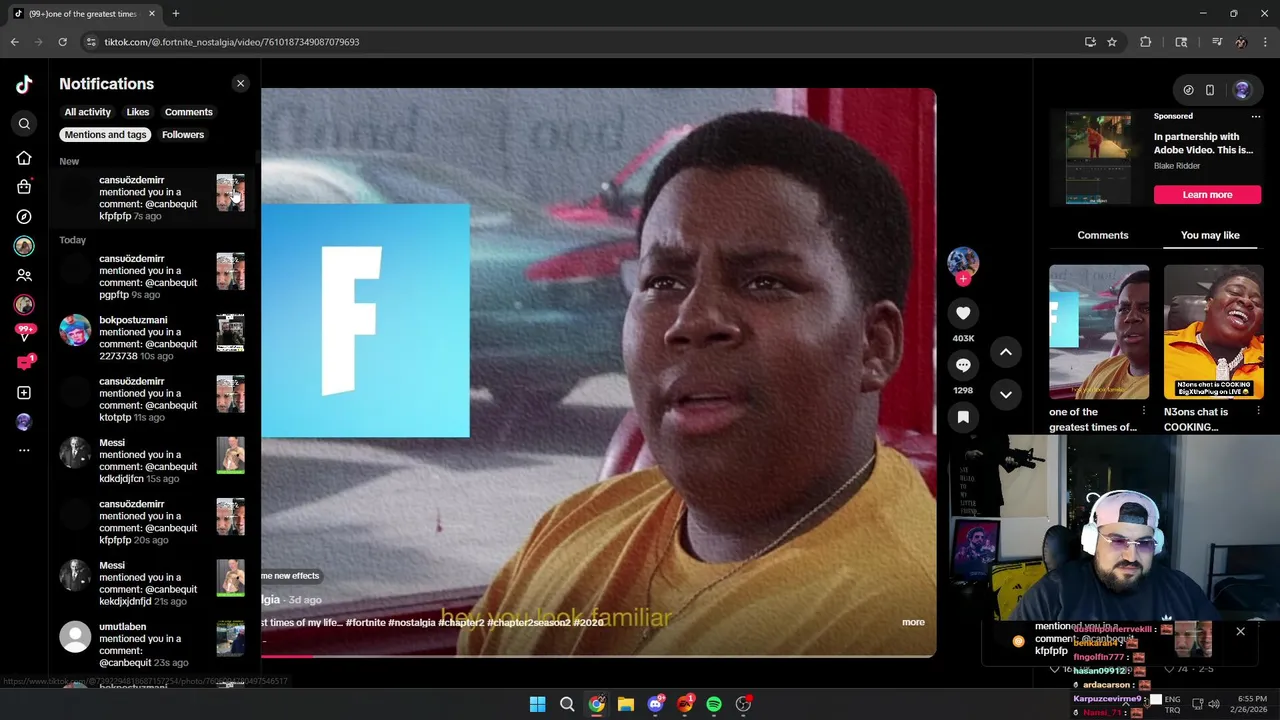Save the video with the bookmark icon
This screenshot has width=1280, height=720.
(963, 417)
